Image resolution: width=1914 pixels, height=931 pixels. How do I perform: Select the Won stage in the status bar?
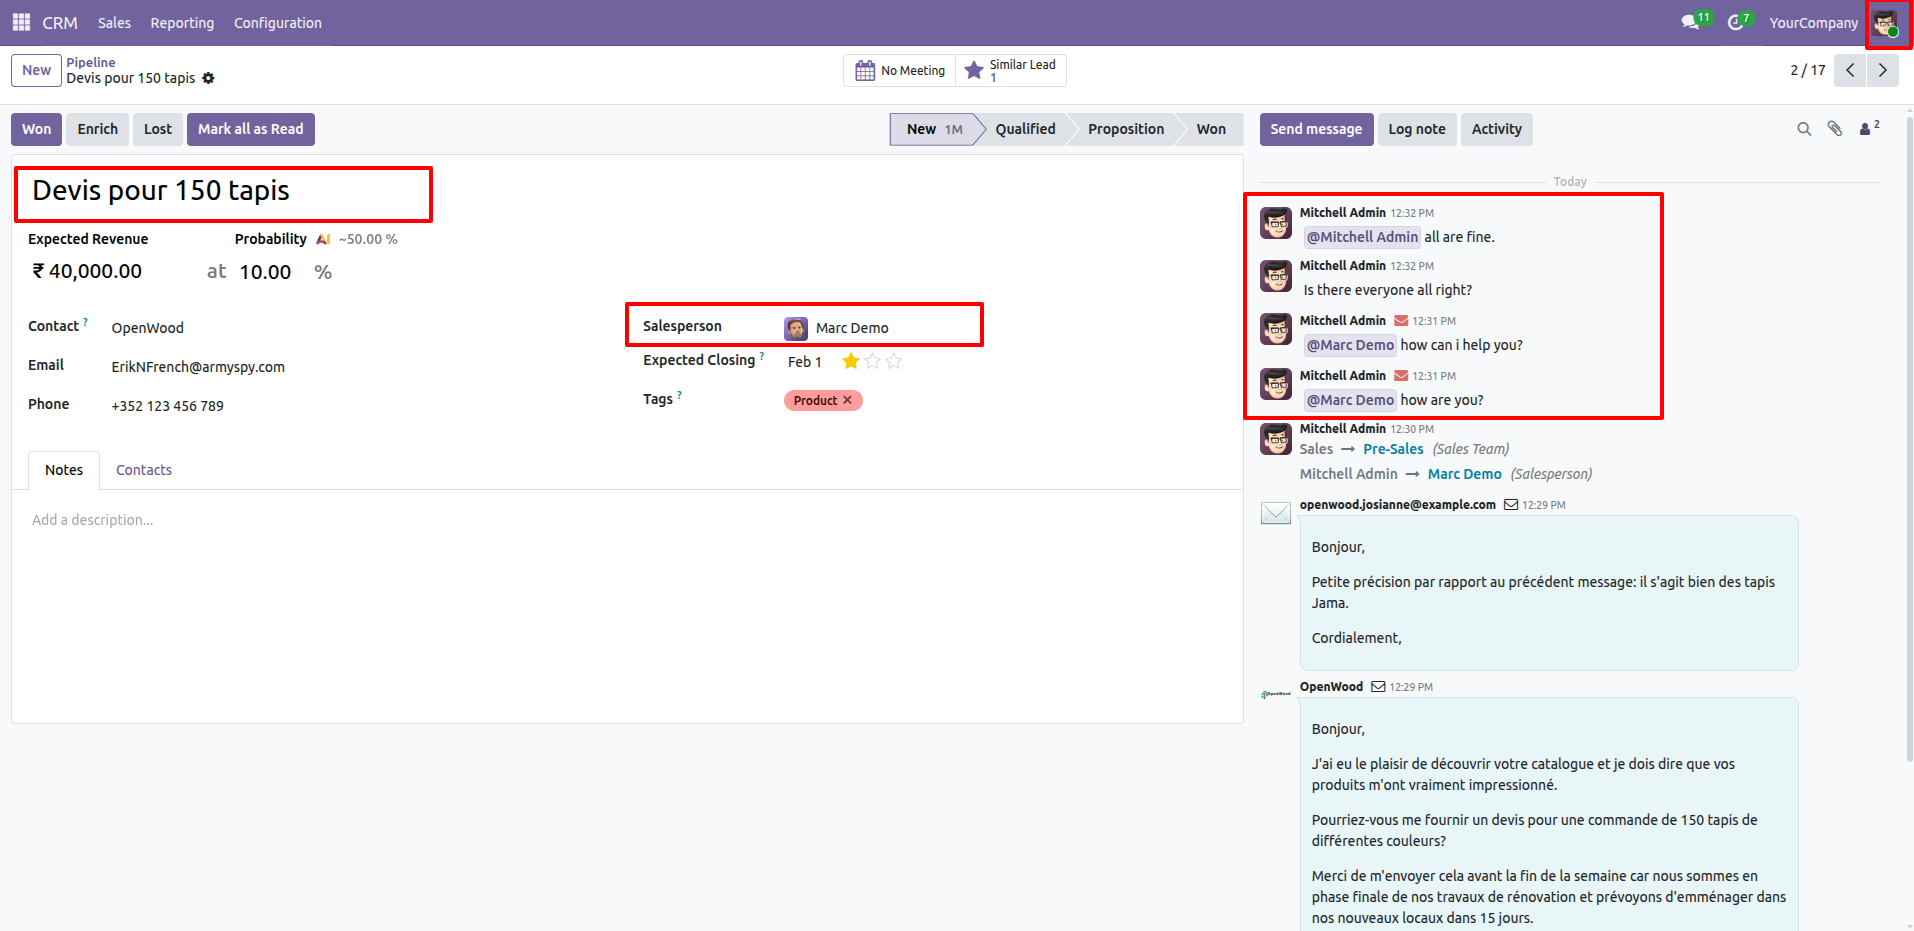coord(1211,129)
